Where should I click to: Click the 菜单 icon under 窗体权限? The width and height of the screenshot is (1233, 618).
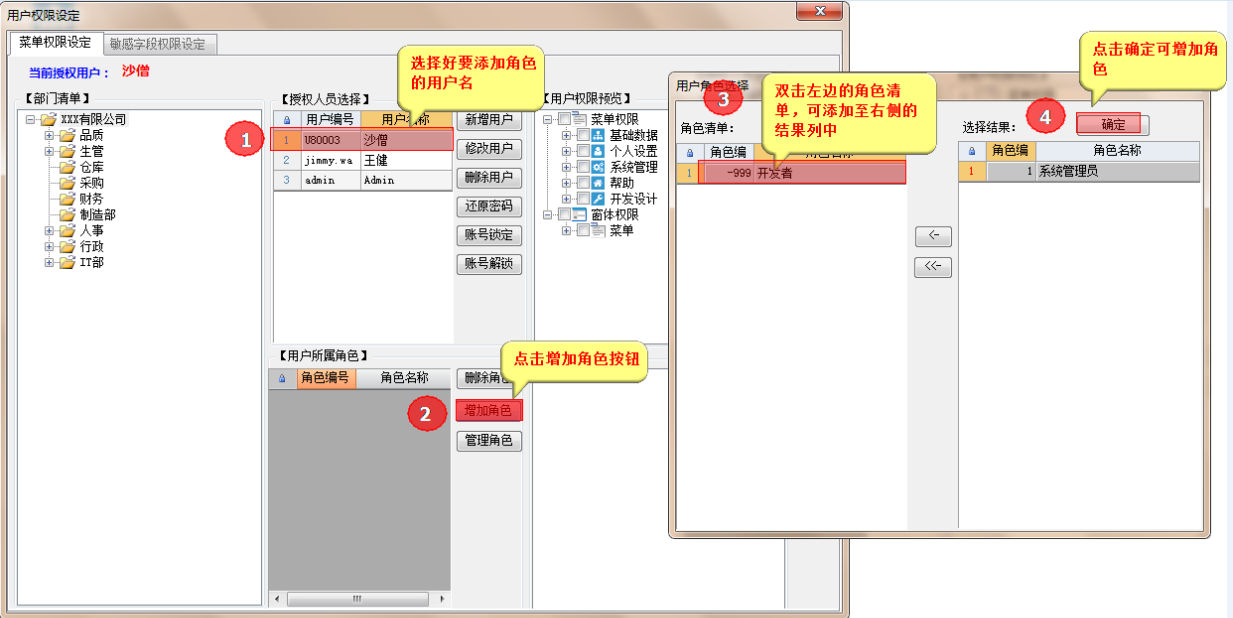coord(599,231)
